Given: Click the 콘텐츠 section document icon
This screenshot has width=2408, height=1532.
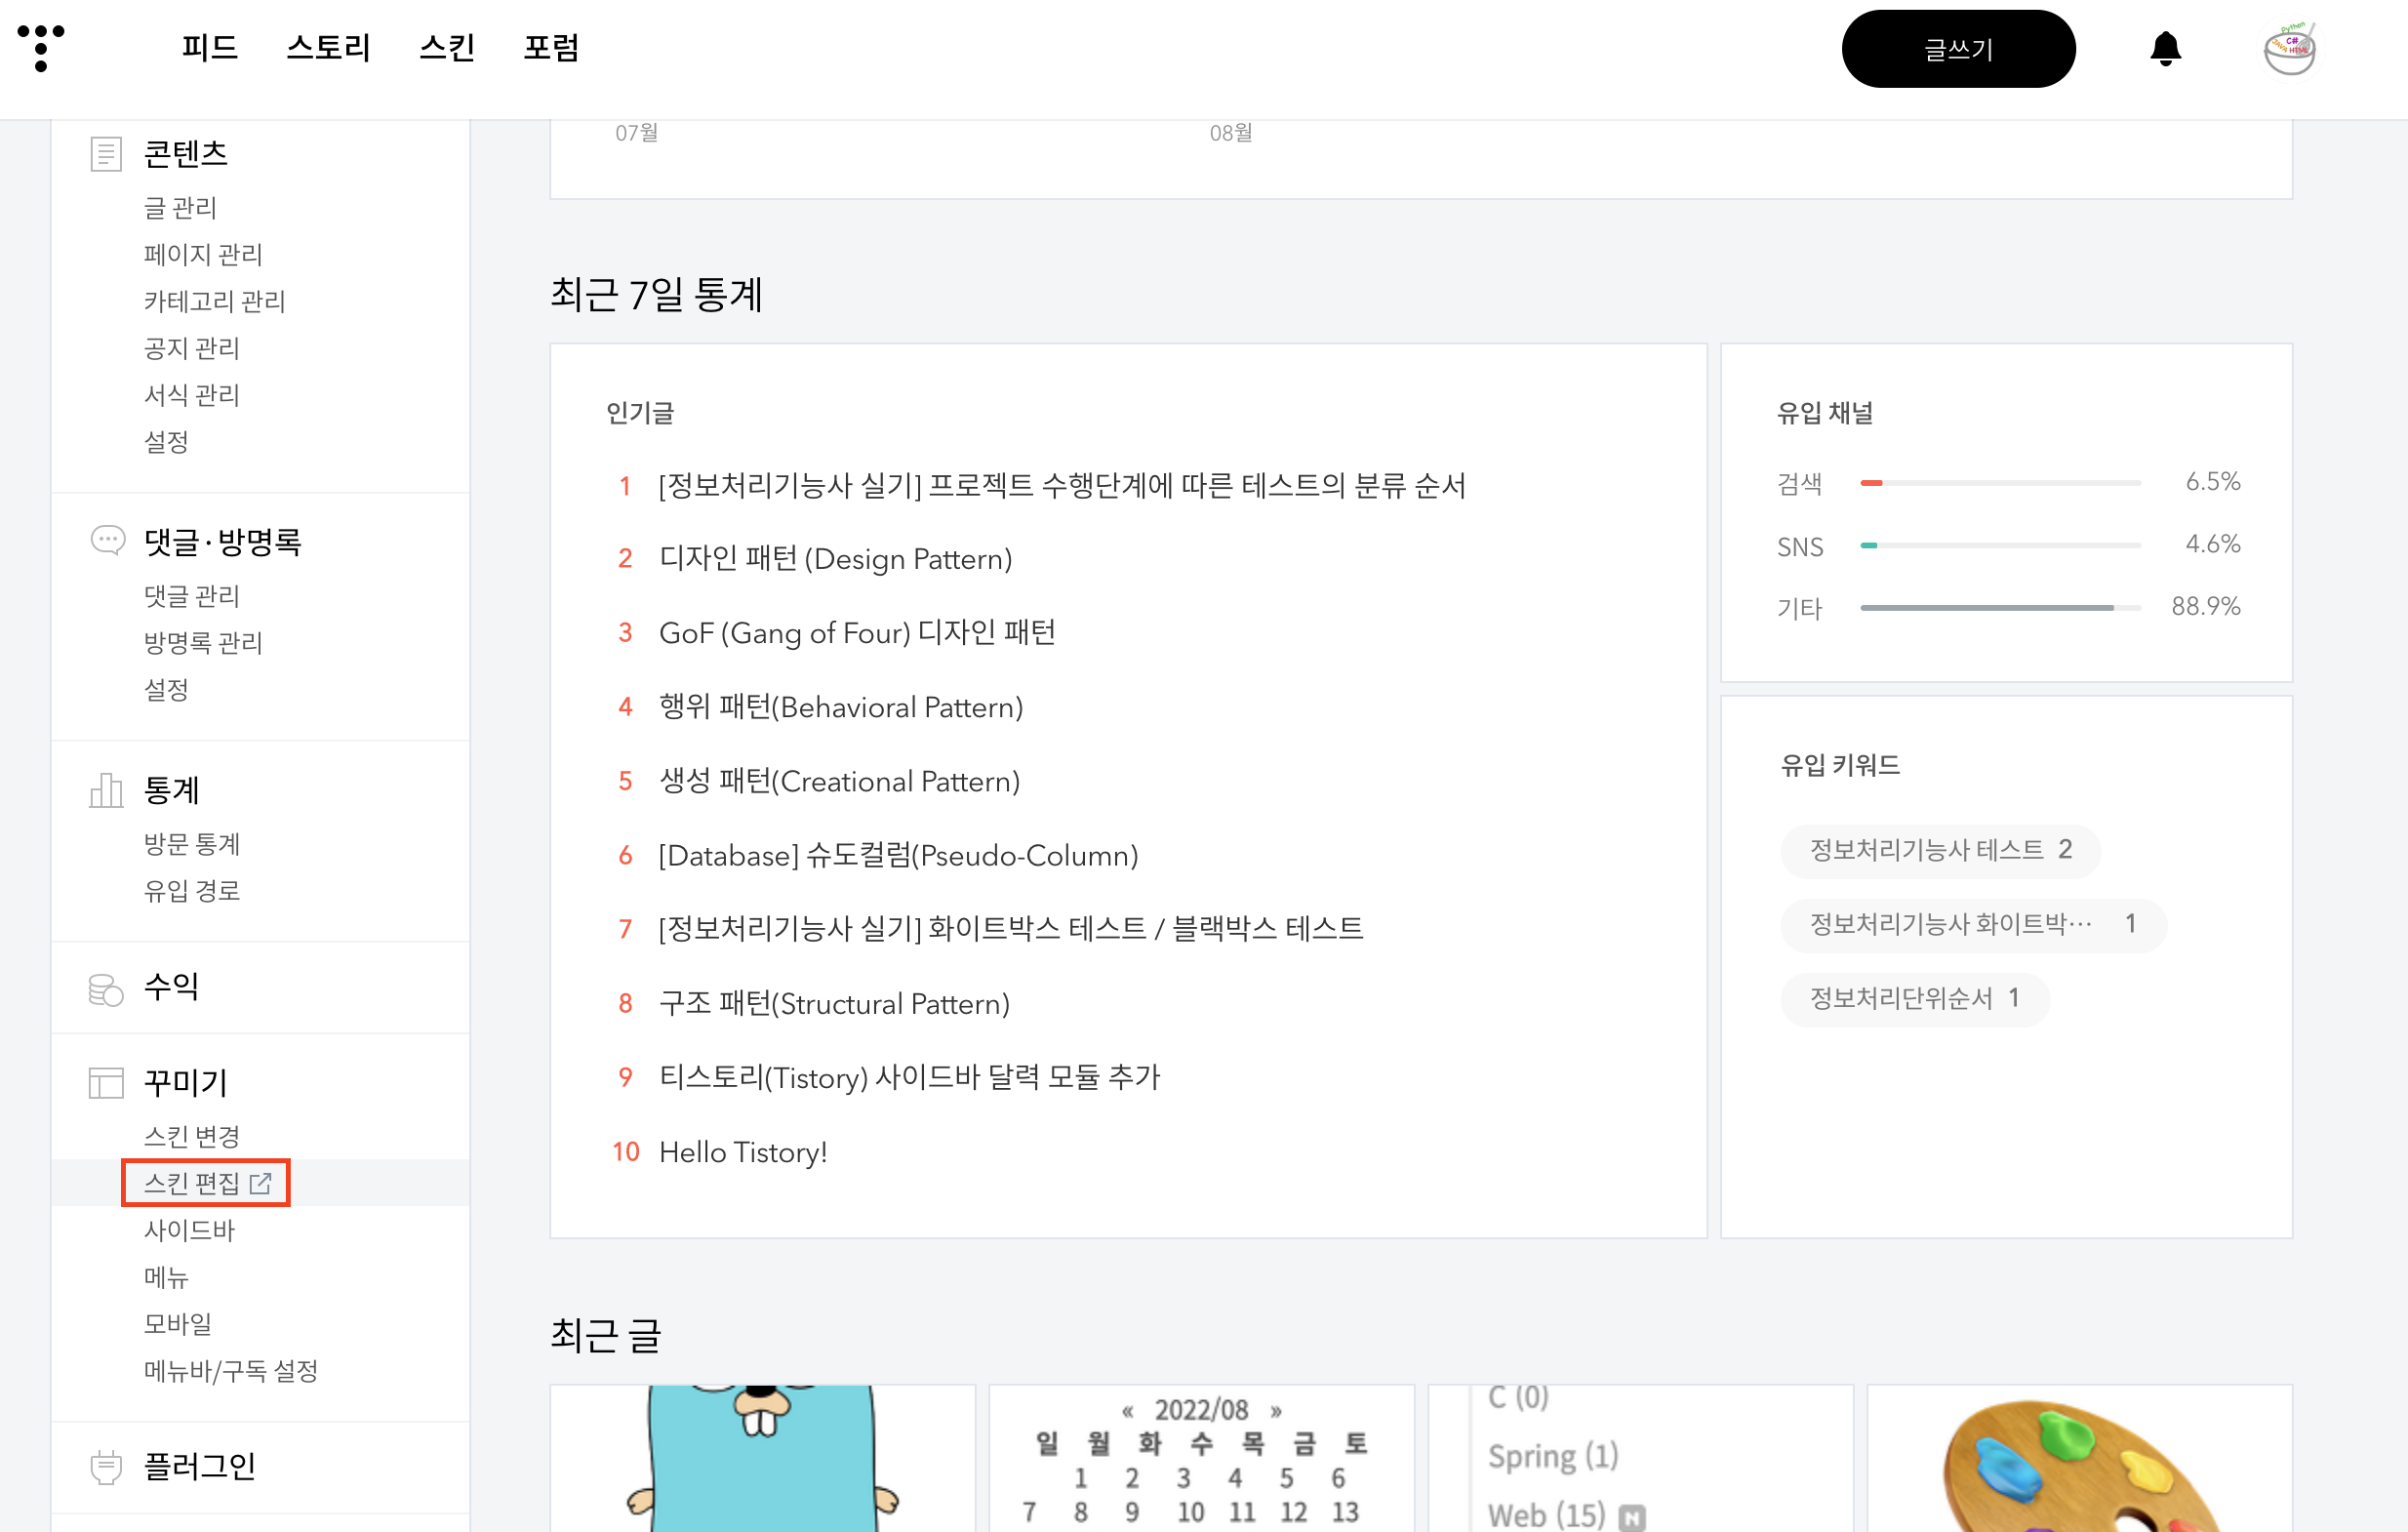Looking at the screenshot, I should click(x=106, y=154).
